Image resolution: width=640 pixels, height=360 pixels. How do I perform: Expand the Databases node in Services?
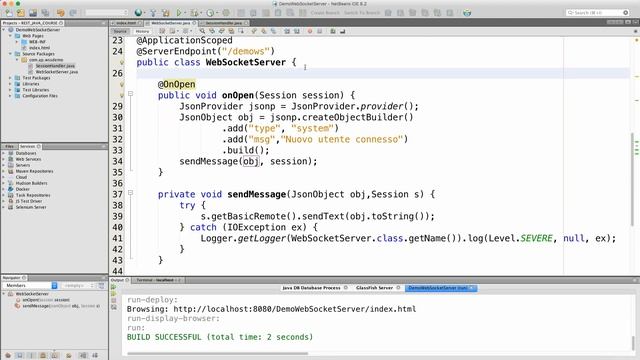click(x=4, y=153)
